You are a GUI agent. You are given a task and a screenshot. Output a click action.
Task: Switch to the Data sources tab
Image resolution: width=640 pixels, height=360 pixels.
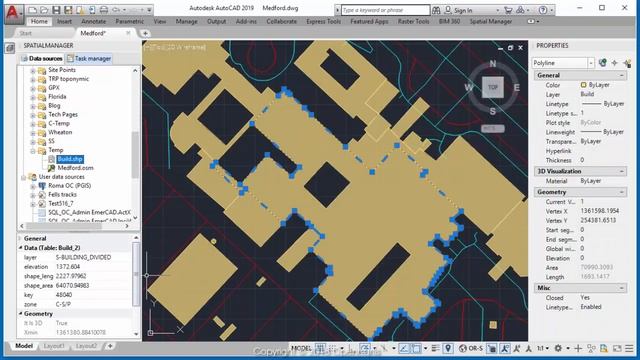click(42, 58)
